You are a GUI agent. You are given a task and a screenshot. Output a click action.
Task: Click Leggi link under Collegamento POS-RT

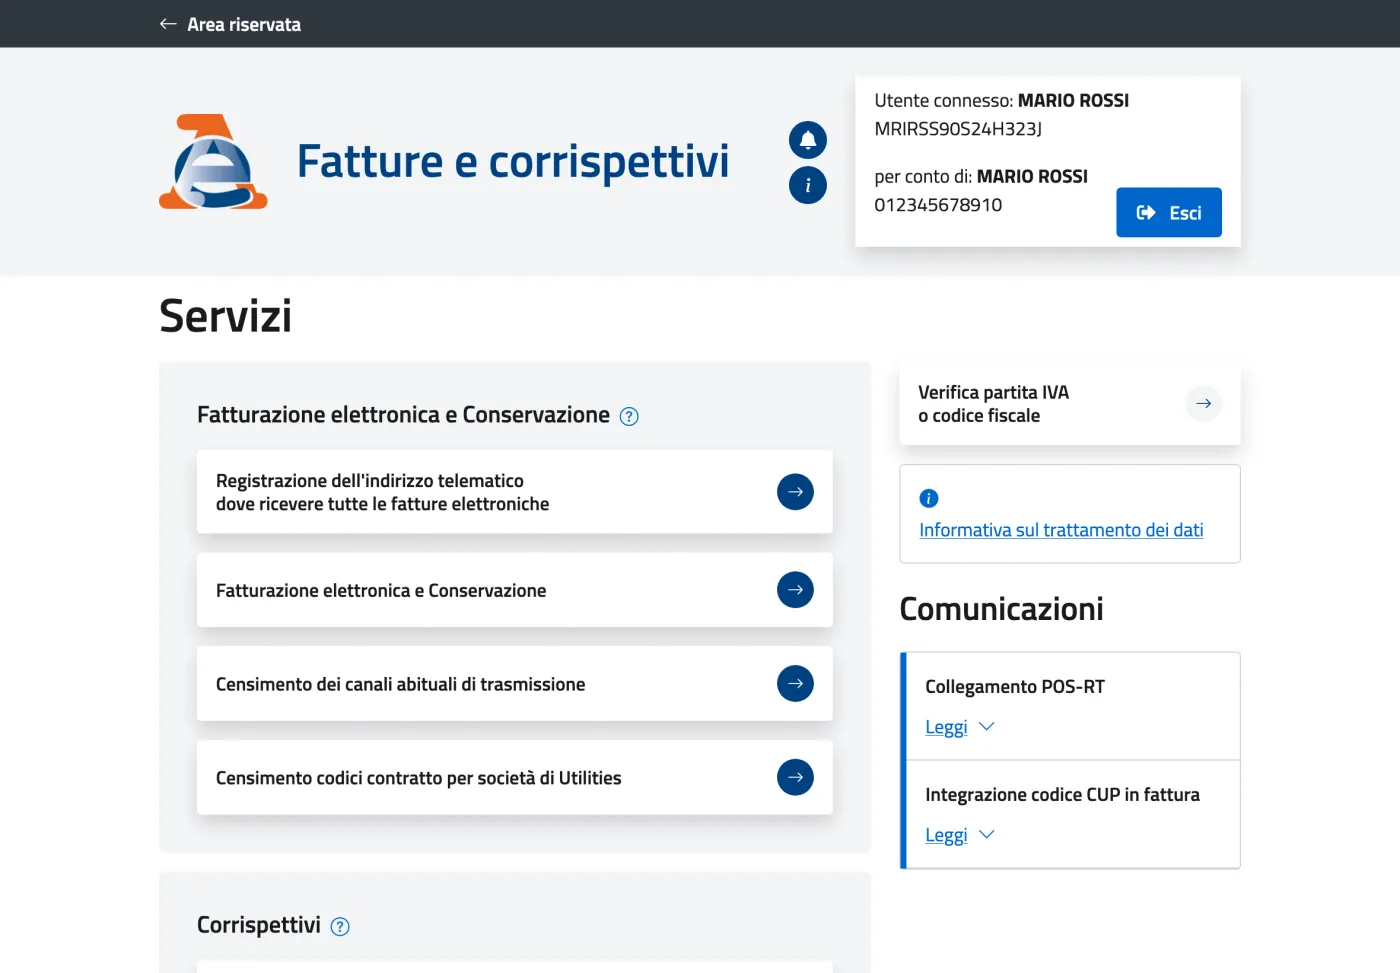(x=946, y=727)
